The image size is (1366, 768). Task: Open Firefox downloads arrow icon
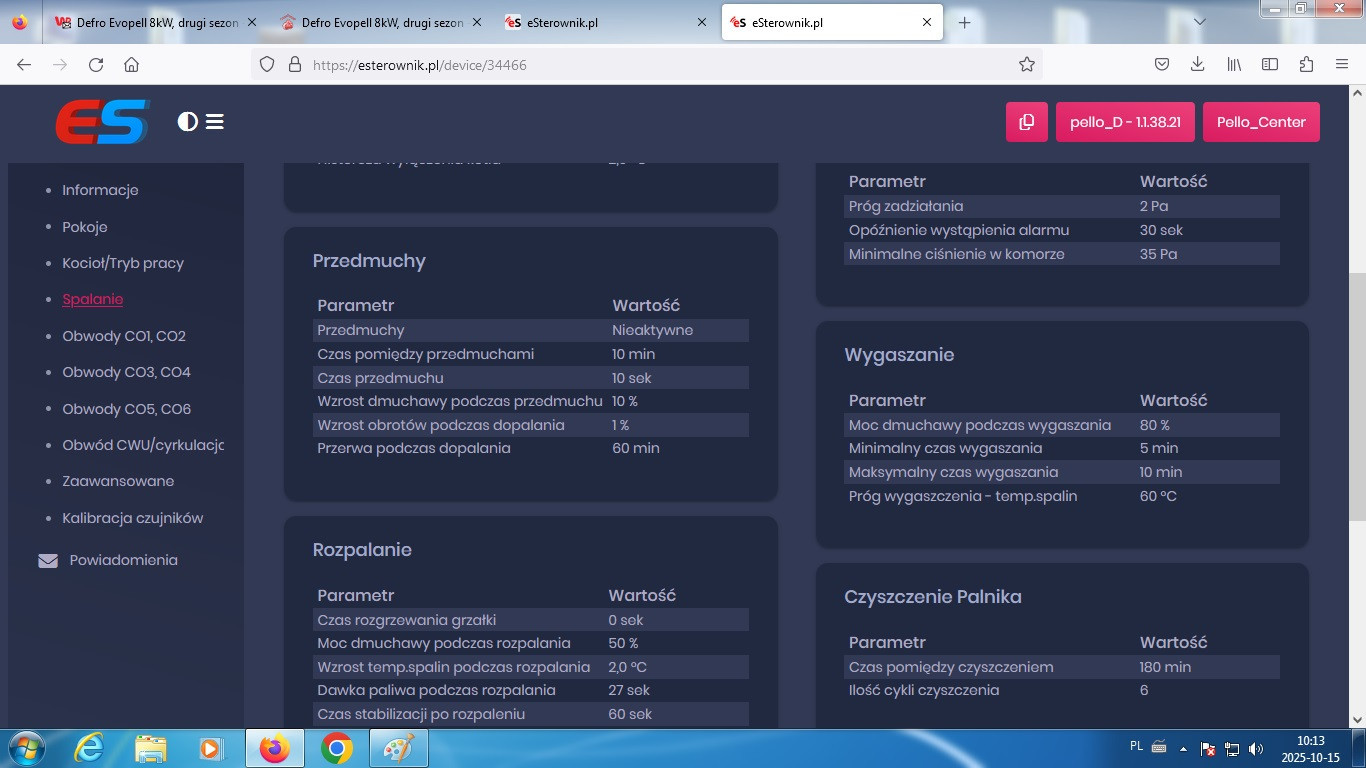pyautogui.click(x=1197, y=65)
